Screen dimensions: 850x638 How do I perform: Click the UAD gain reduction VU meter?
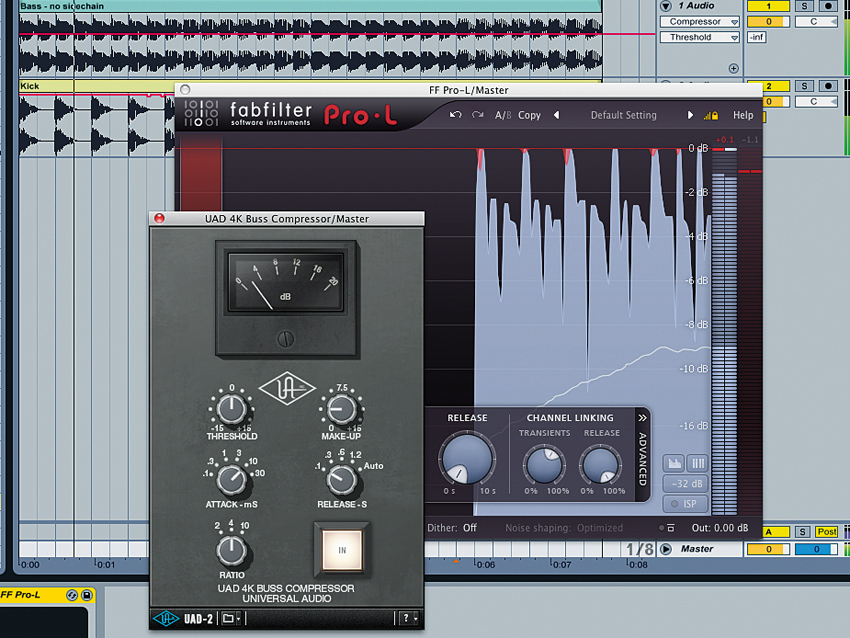point(286,282)
